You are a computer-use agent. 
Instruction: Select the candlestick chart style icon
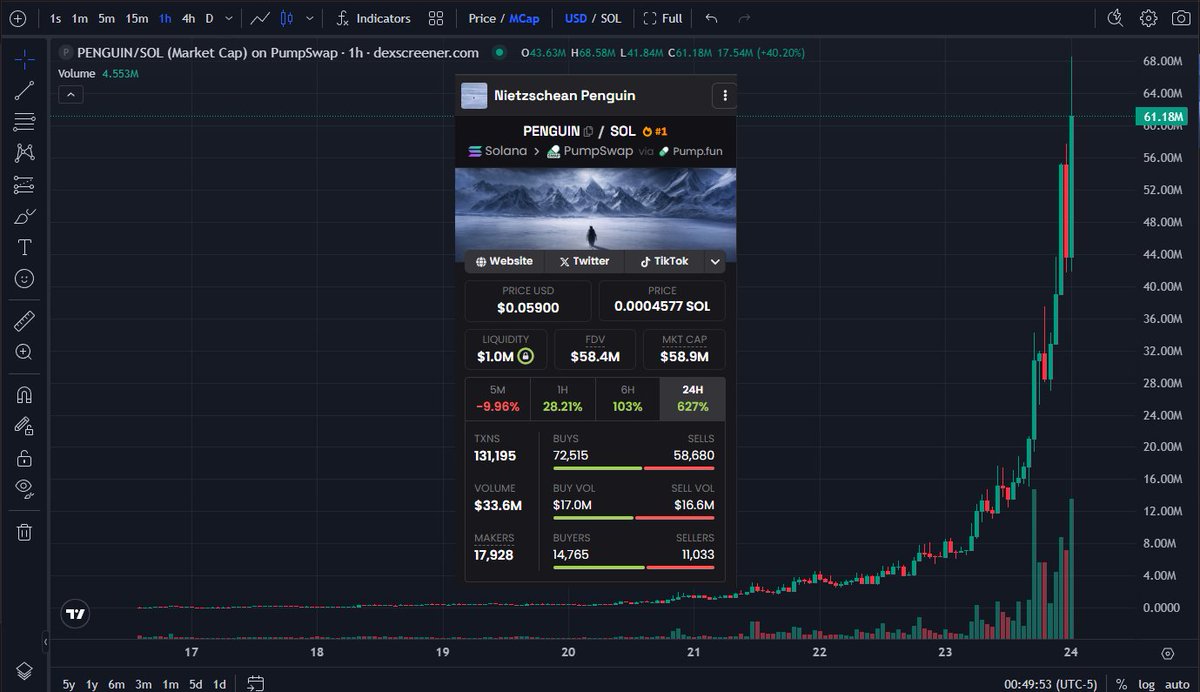point(288,18)
